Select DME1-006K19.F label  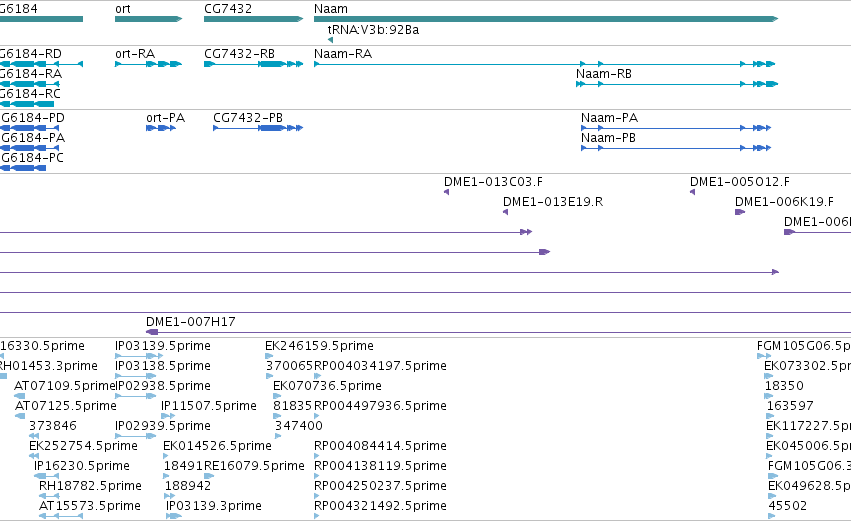coord(784,202)
